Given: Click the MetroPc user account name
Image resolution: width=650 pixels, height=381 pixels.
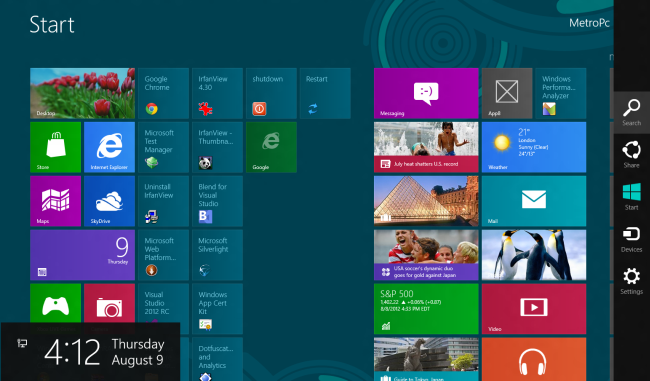Looking at the screenshot, I should [x=589, y=23].
